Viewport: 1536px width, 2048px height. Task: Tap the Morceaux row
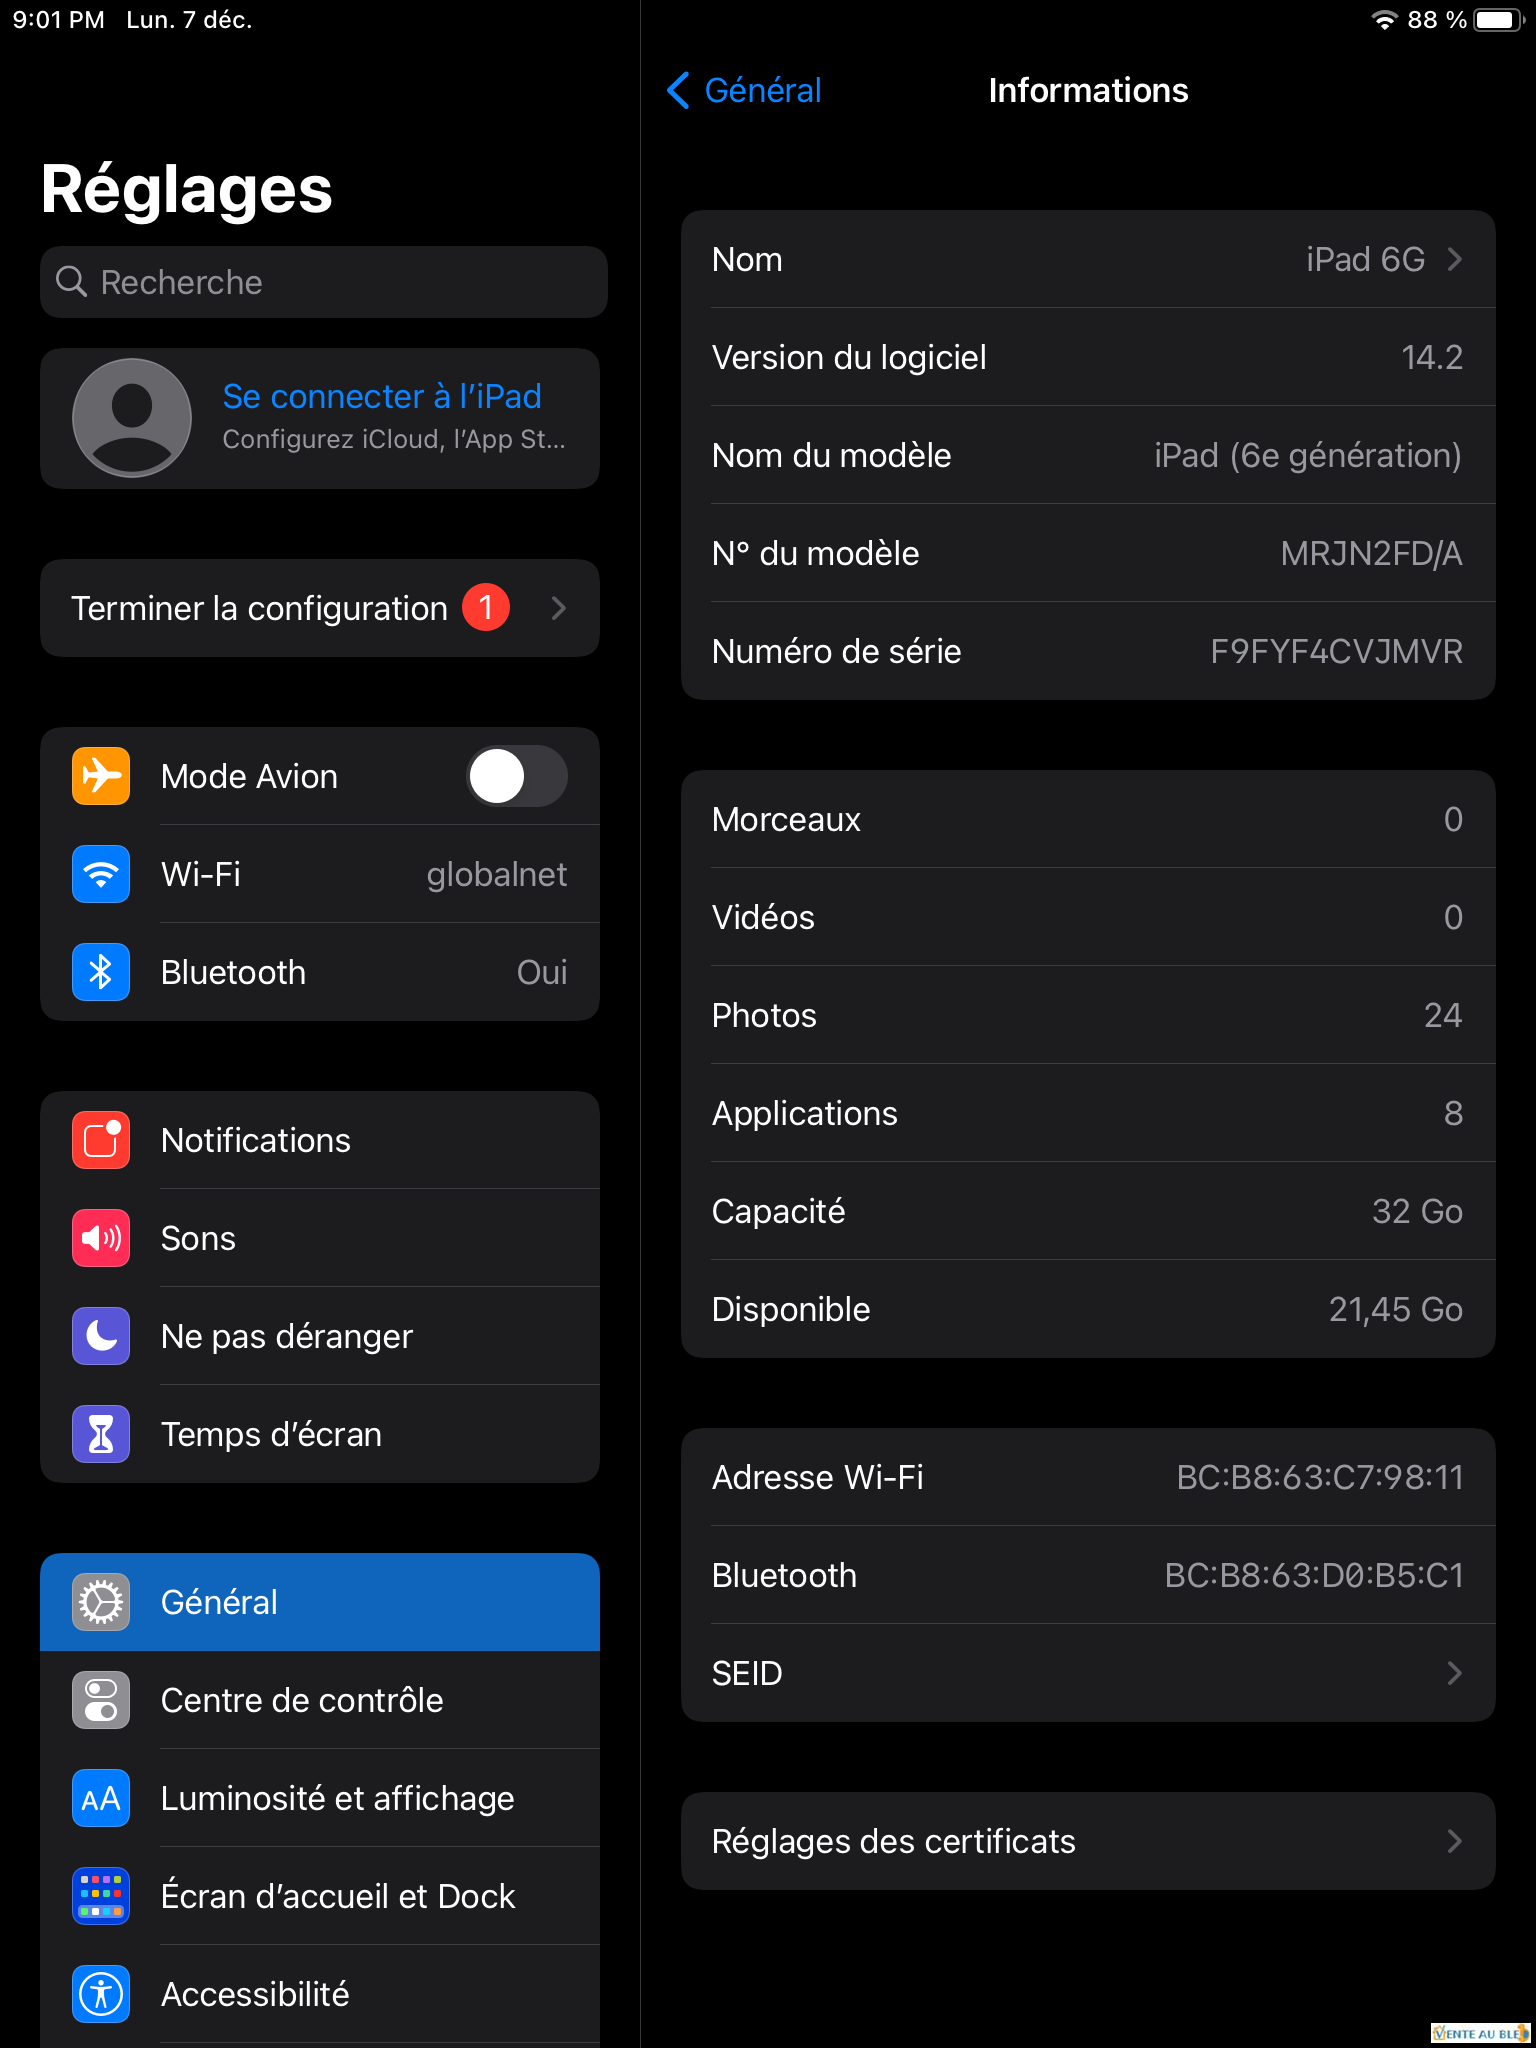(1088, 819)
